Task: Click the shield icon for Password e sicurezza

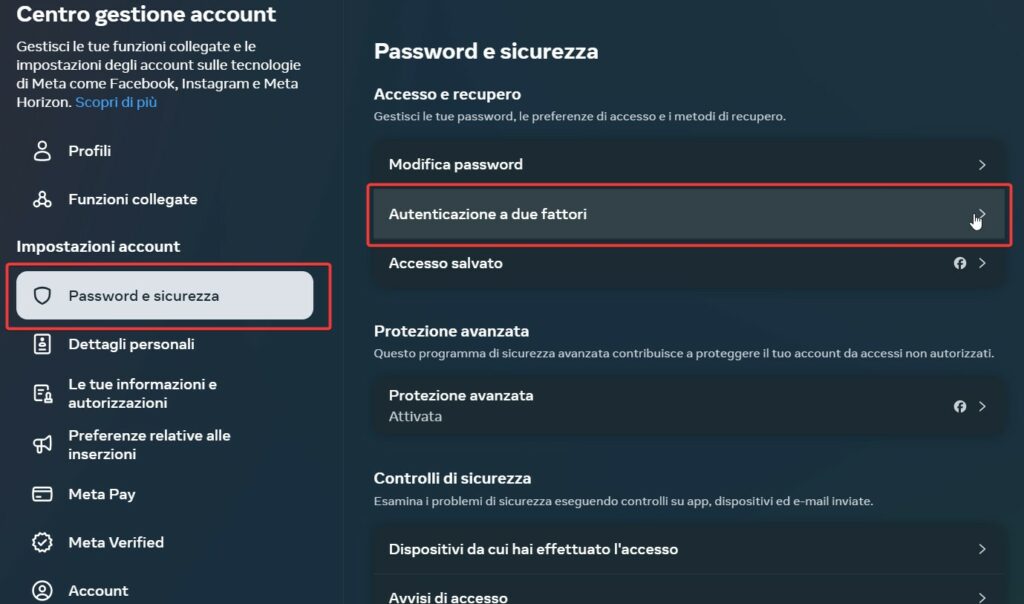Action: (x=42, y=296)
